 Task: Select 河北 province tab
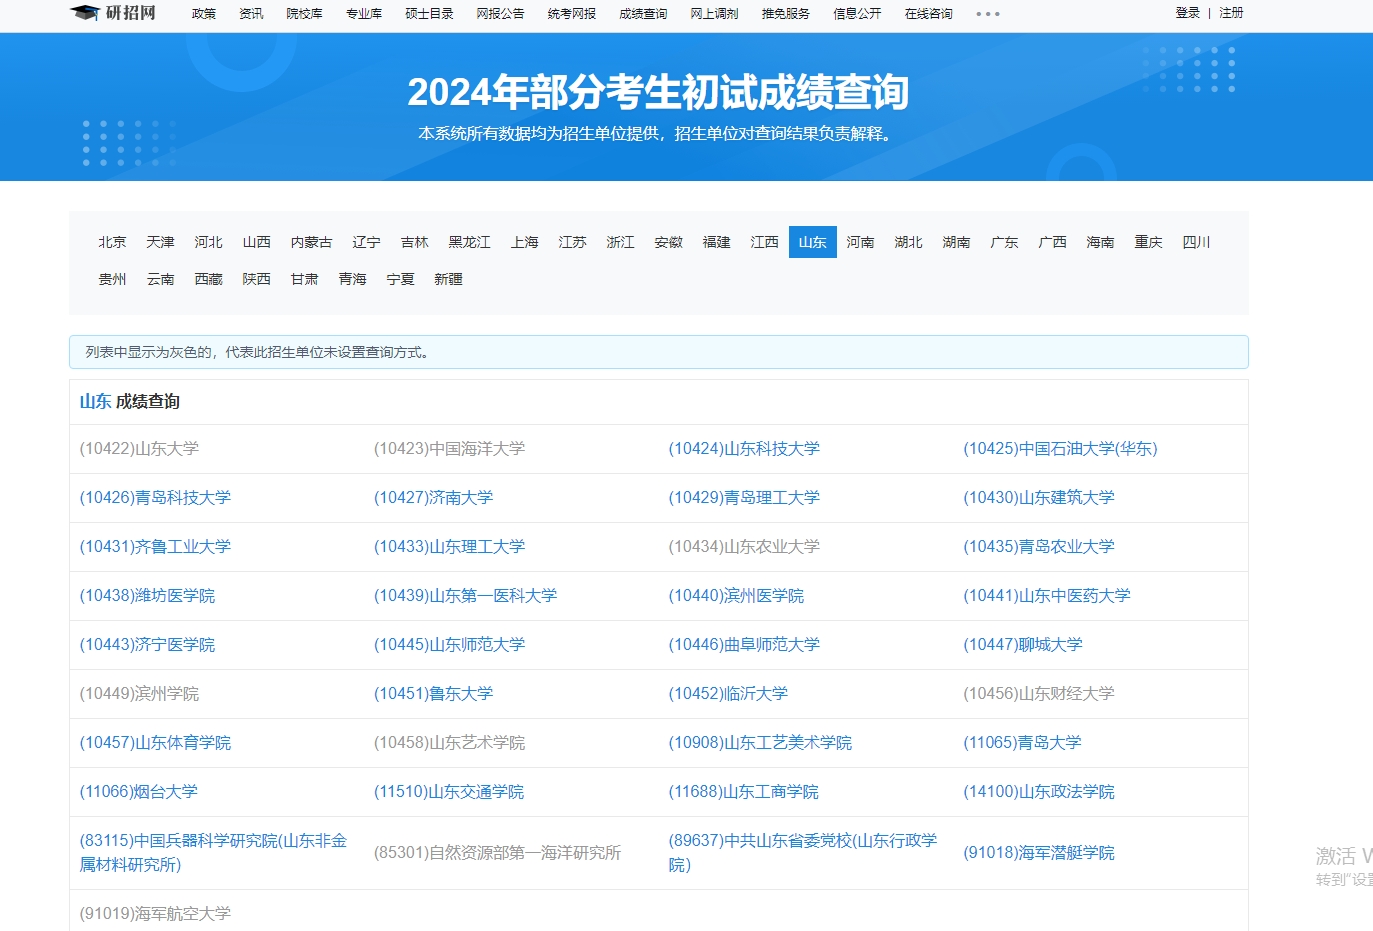(208, 242)
